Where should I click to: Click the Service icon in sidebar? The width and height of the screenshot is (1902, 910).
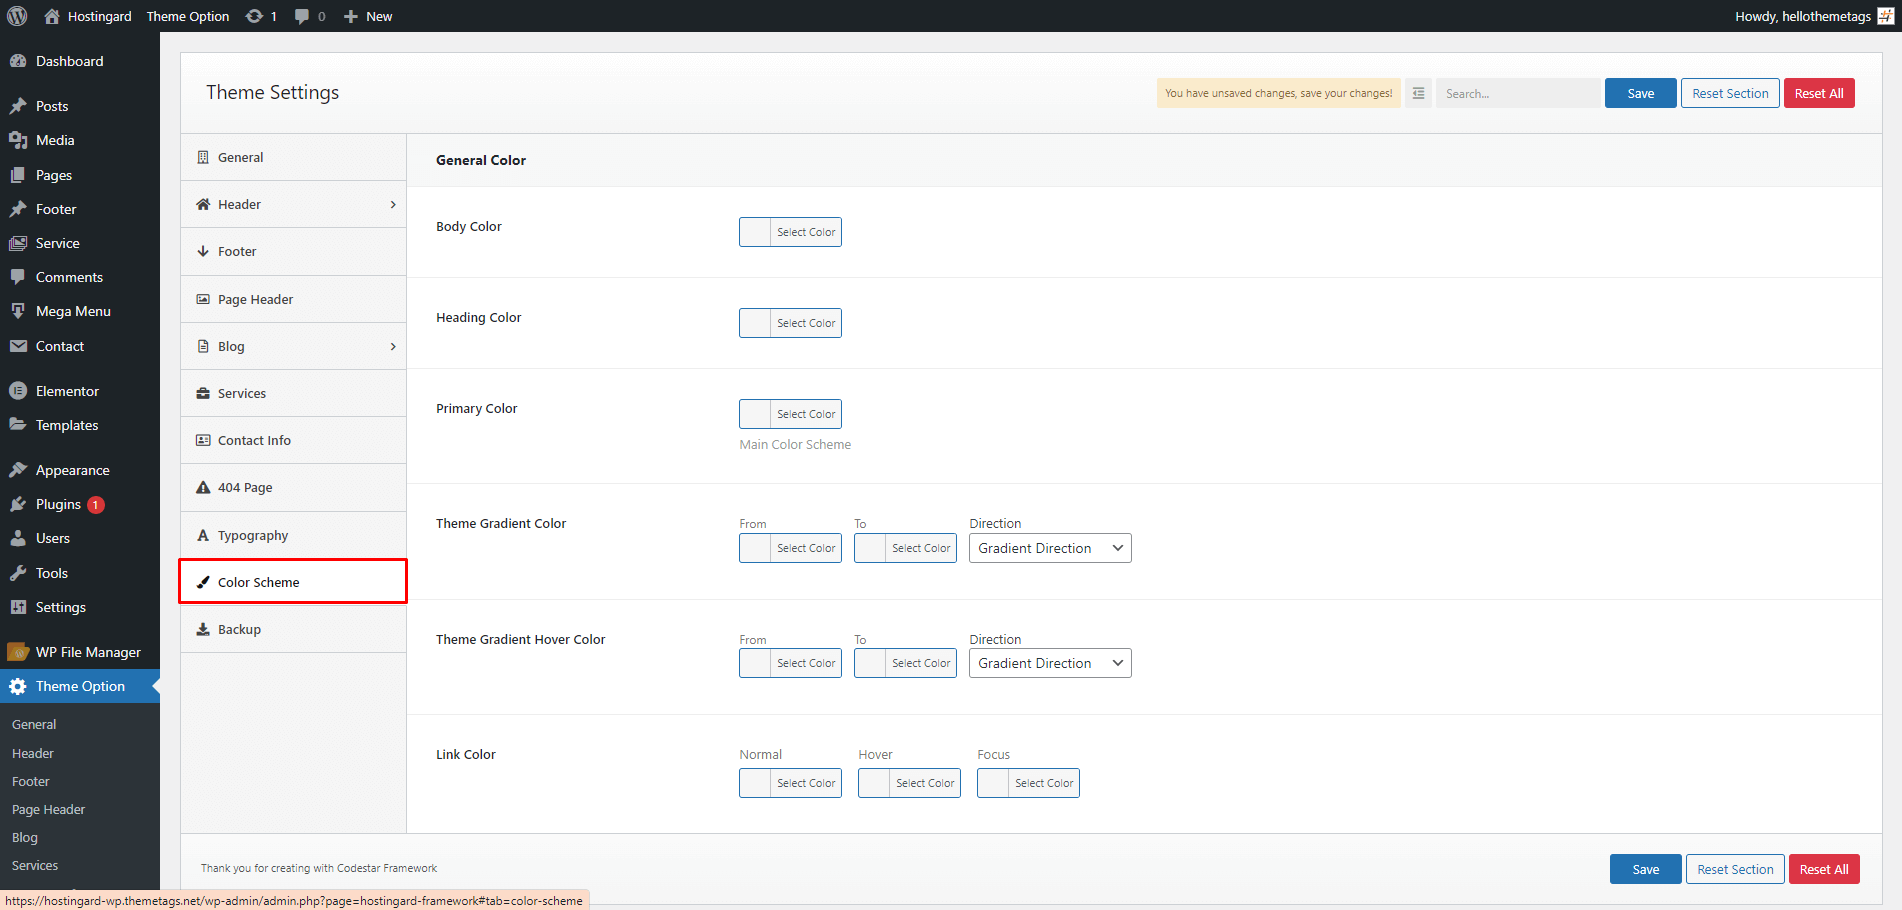coord(18,243)
